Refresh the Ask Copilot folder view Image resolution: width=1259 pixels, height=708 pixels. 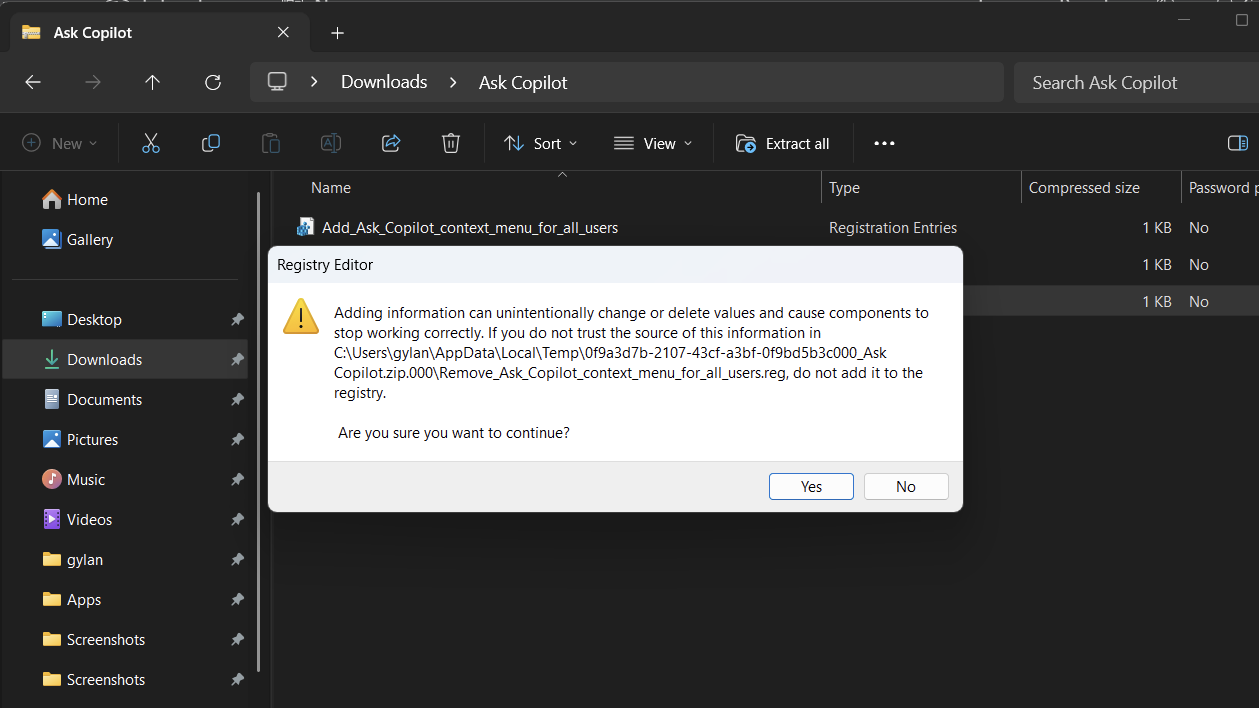tap(212, 83)
